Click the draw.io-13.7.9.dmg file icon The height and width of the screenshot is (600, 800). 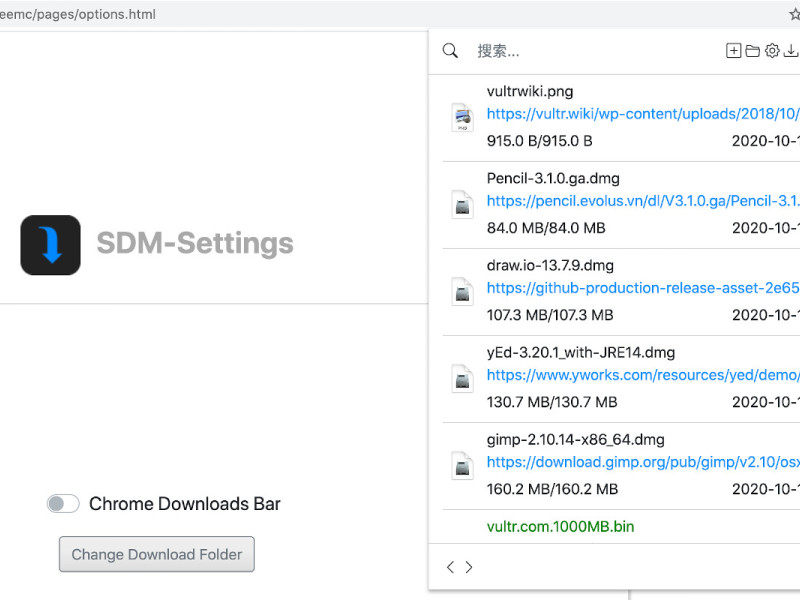click(x=462, y=291)
